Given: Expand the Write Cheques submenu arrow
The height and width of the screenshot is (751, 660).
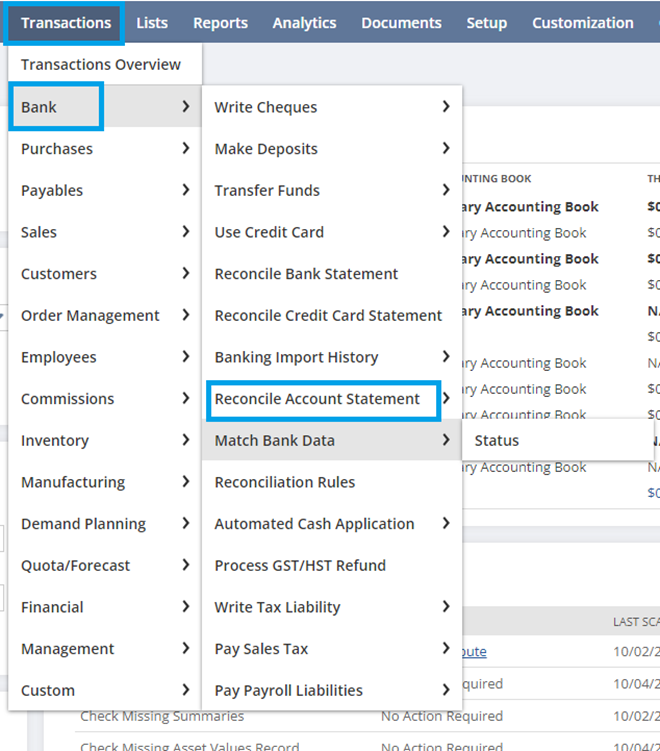Looking at the screenshot, I should coord(446,107).
